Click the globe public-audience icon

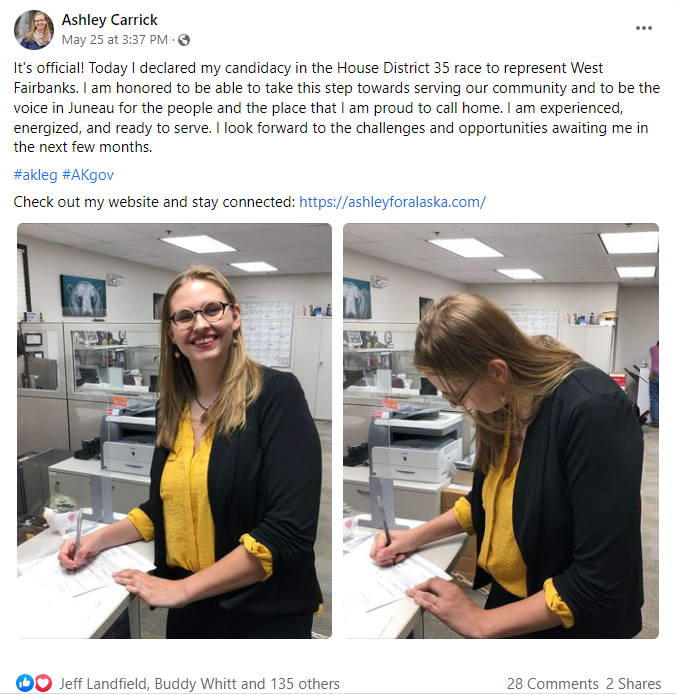pos(184,40)
